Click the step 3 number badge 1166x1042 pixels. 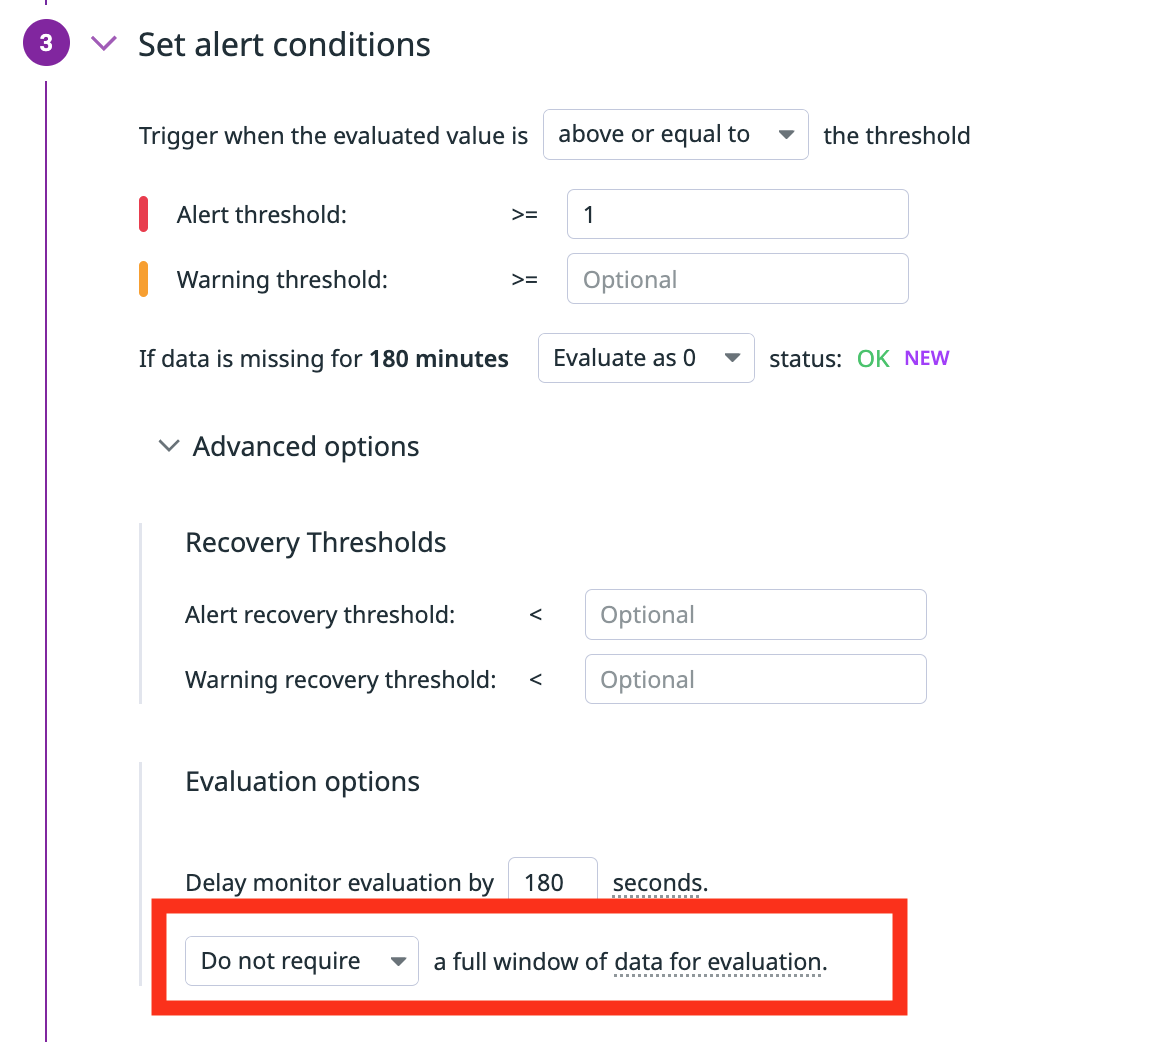click(x=46, y=44)
